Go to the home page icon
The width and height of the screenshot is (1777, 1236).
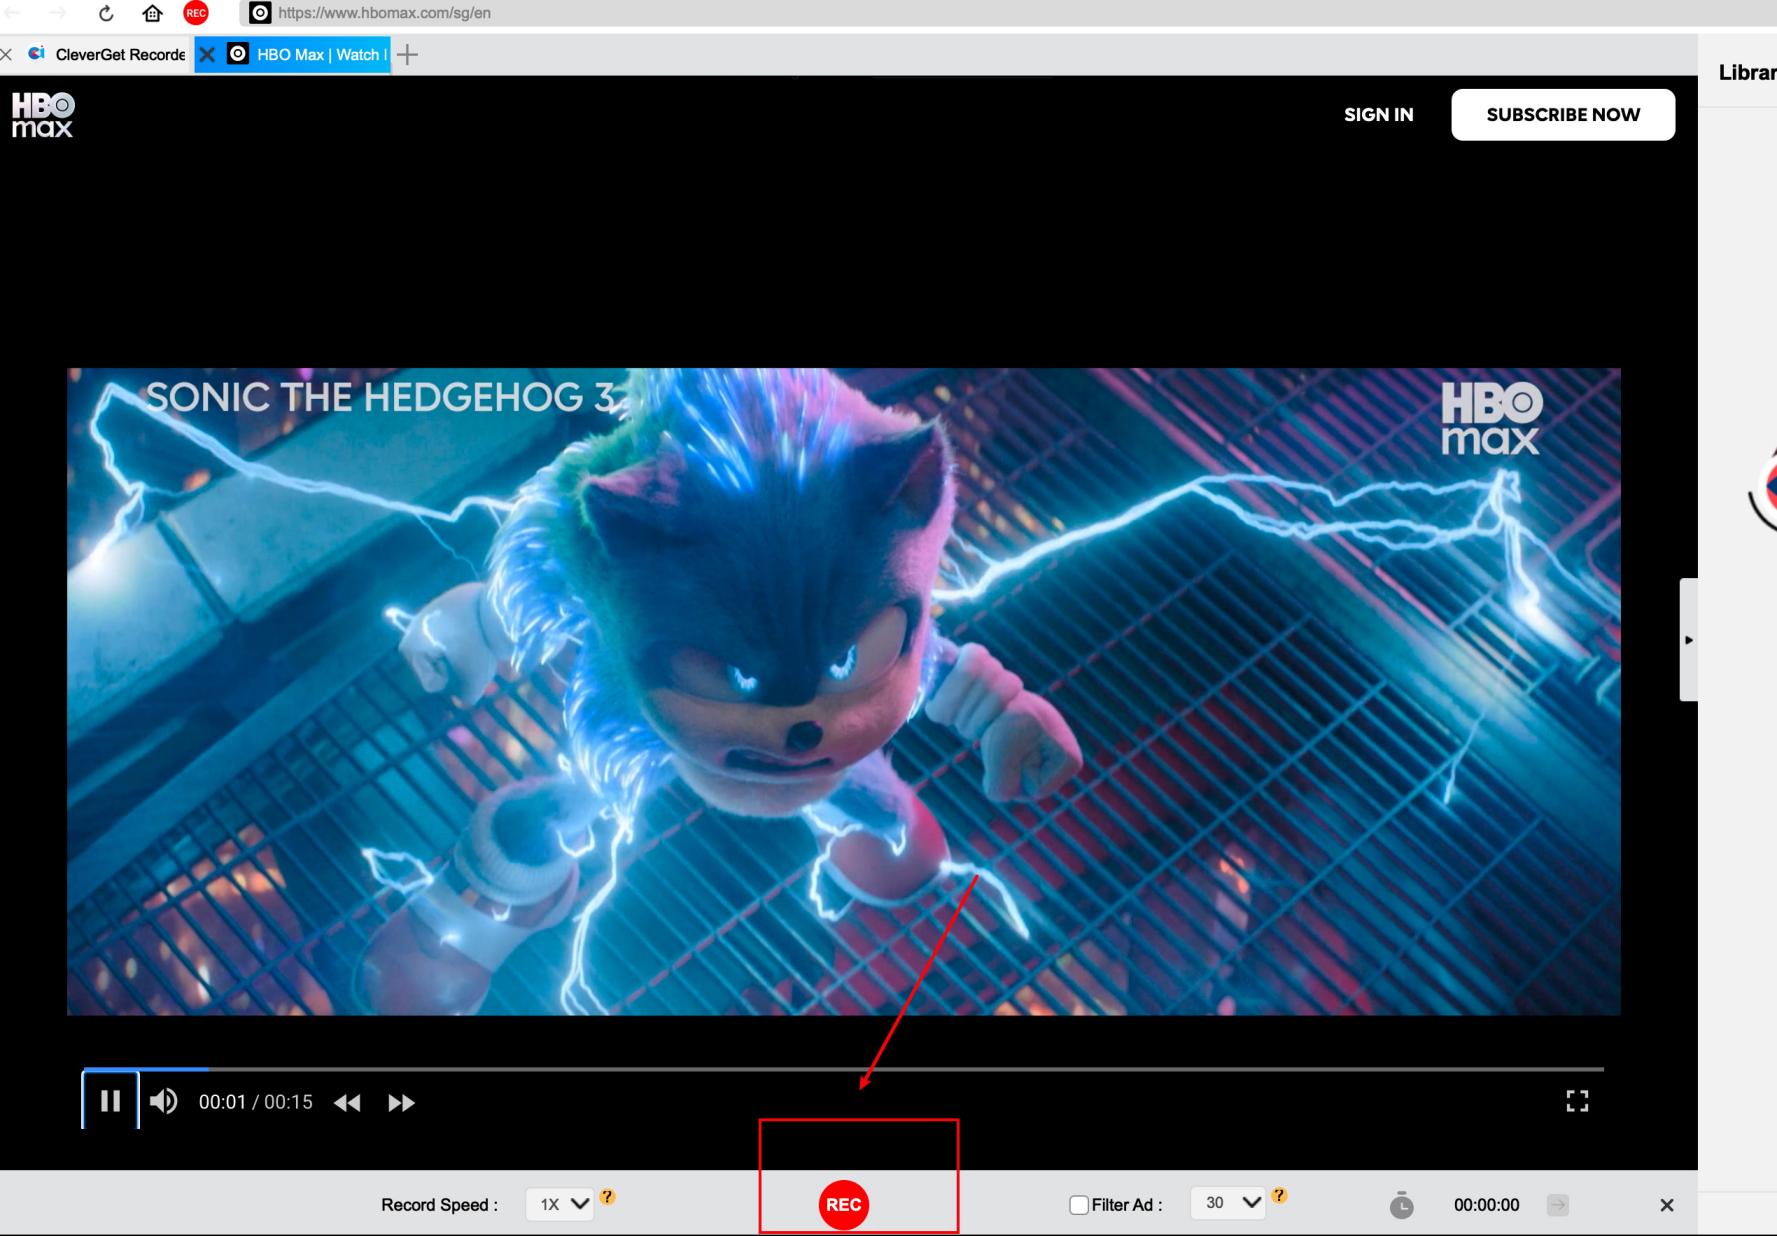(x=152, y=13)
